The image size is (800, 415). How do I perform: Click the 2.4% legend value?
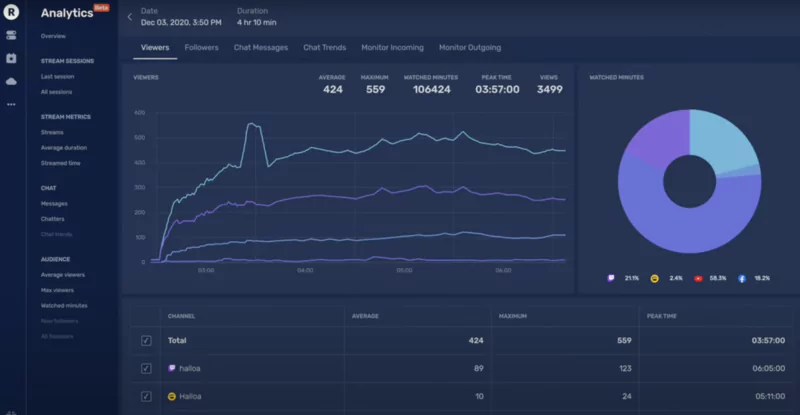tap(676, 278)
